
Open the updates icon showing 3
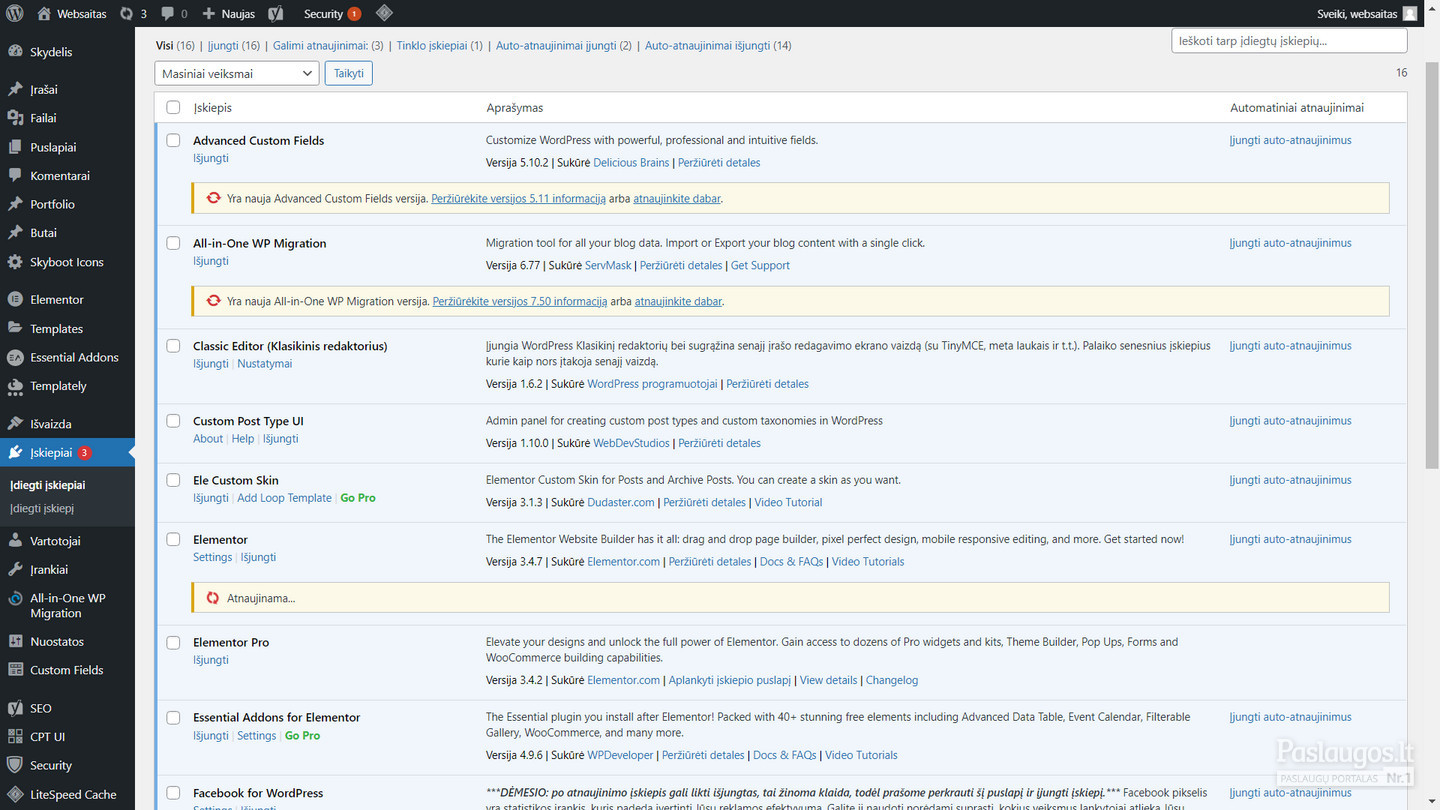pos(126,13)
